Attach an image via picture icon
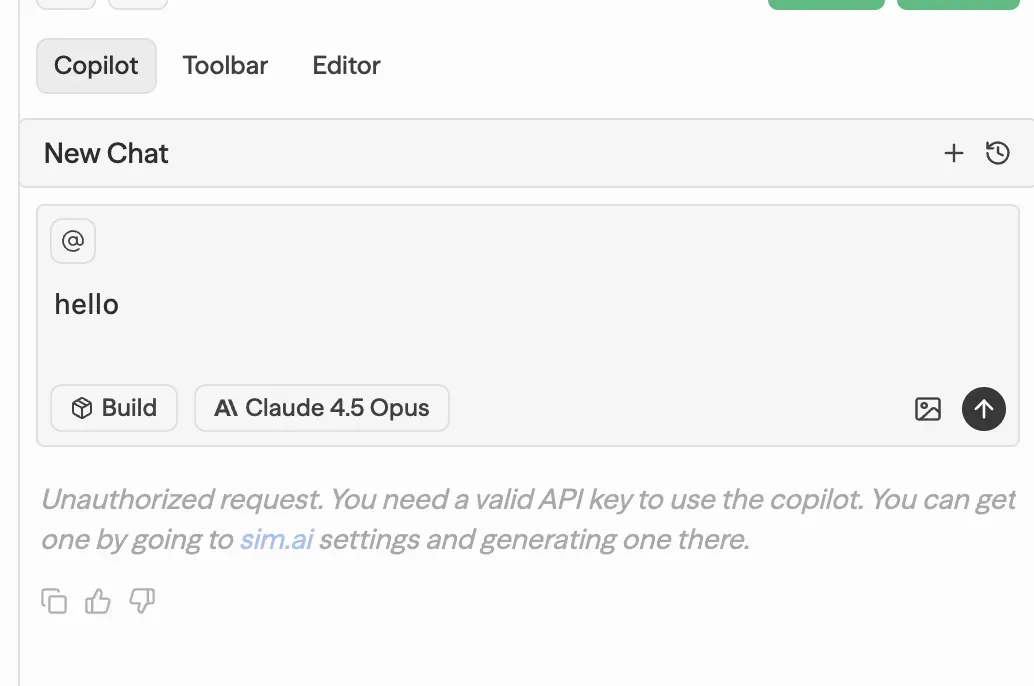 [928, 408]
